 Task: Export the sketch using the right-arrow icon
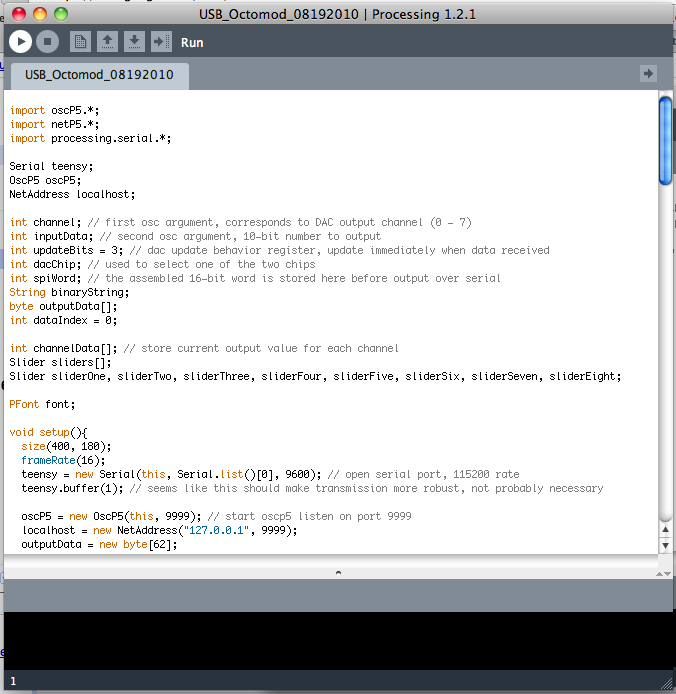[161, 42]
